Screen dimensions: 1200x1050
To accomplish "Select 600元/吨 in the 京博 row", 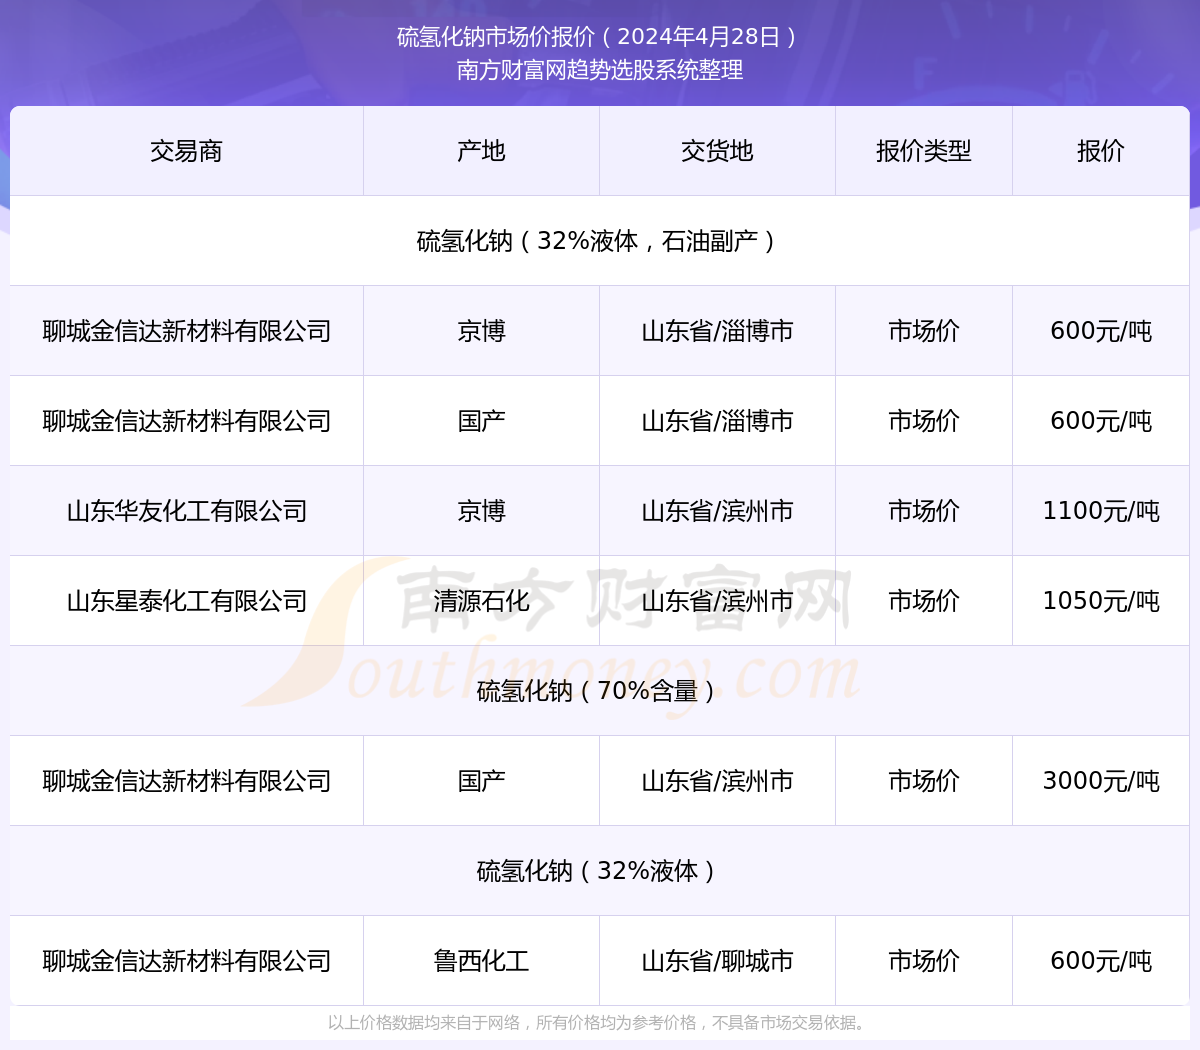I will click(x=1101, y=331).
